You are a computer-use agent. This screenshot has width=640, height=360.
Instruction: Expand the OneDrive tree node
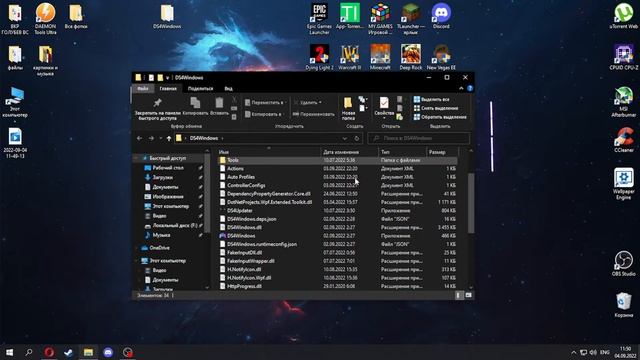(x=136, y=248)
